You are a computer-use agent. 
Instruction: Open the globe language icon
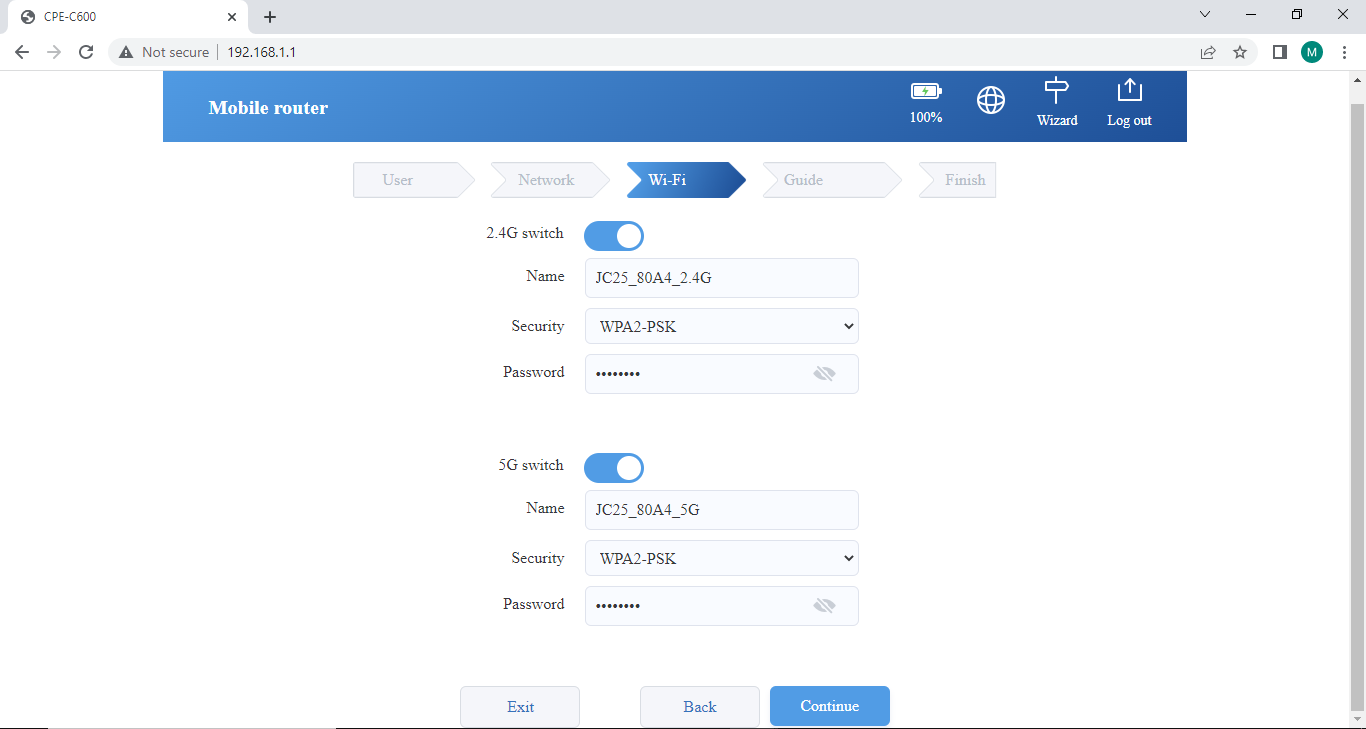pos(991,100)
